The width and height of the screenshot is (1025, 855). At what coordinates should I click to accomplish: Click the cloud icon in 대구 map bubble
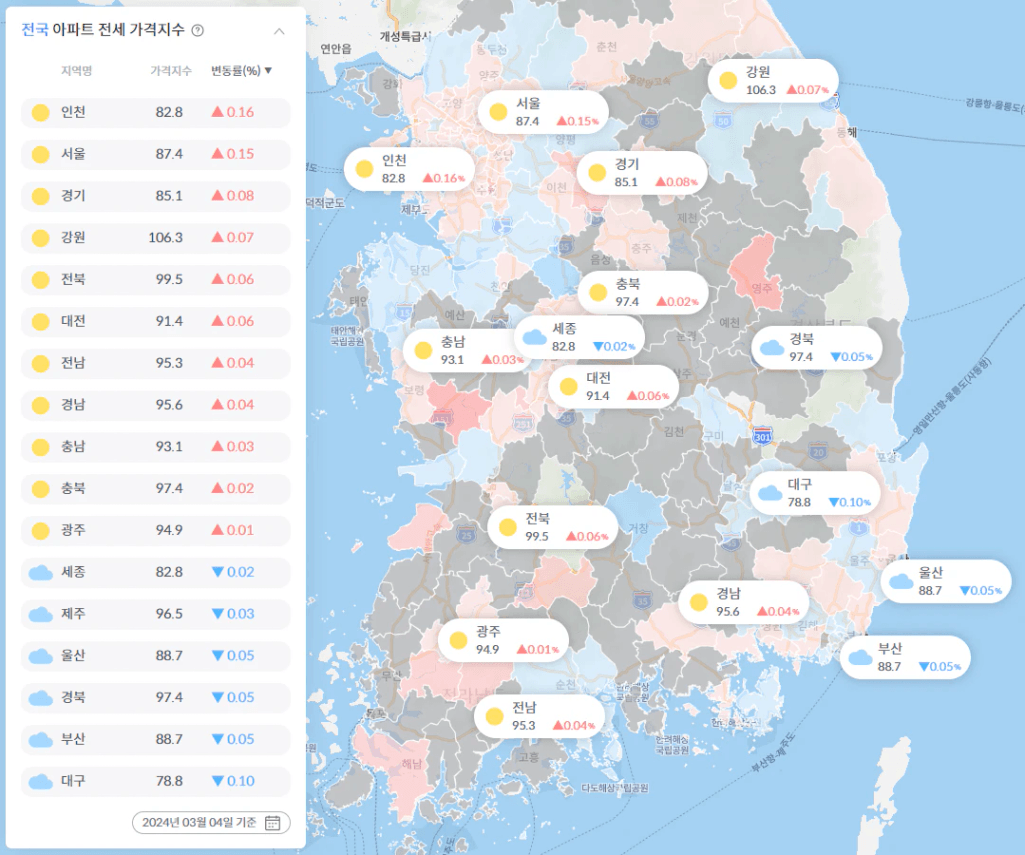769,493
